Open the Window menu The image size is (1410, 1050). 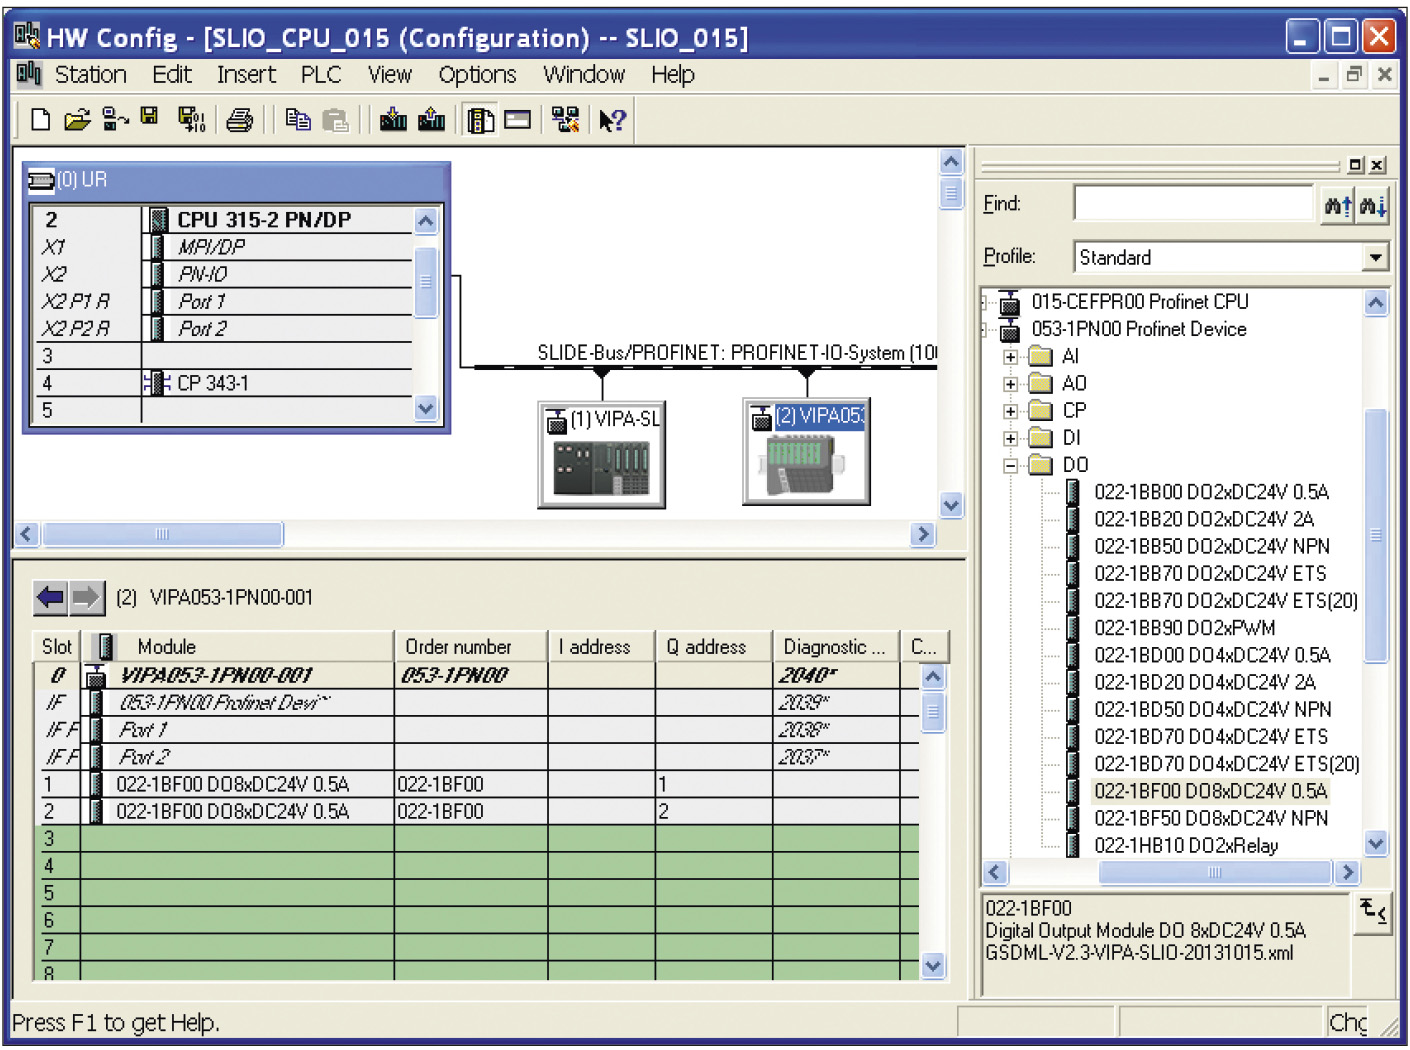(584, 75)
